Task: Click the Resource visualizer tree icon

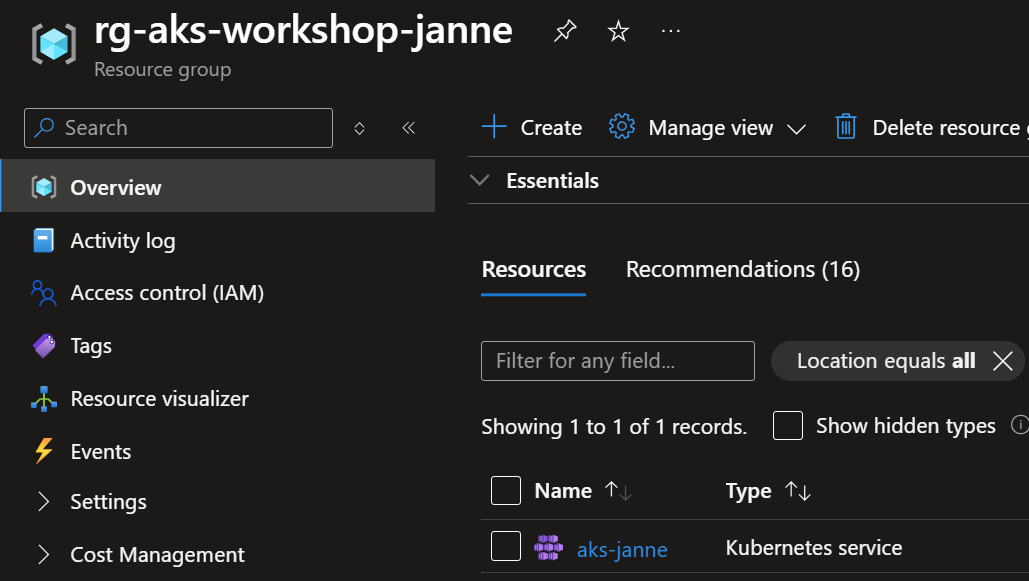Action: pos(44,398)
